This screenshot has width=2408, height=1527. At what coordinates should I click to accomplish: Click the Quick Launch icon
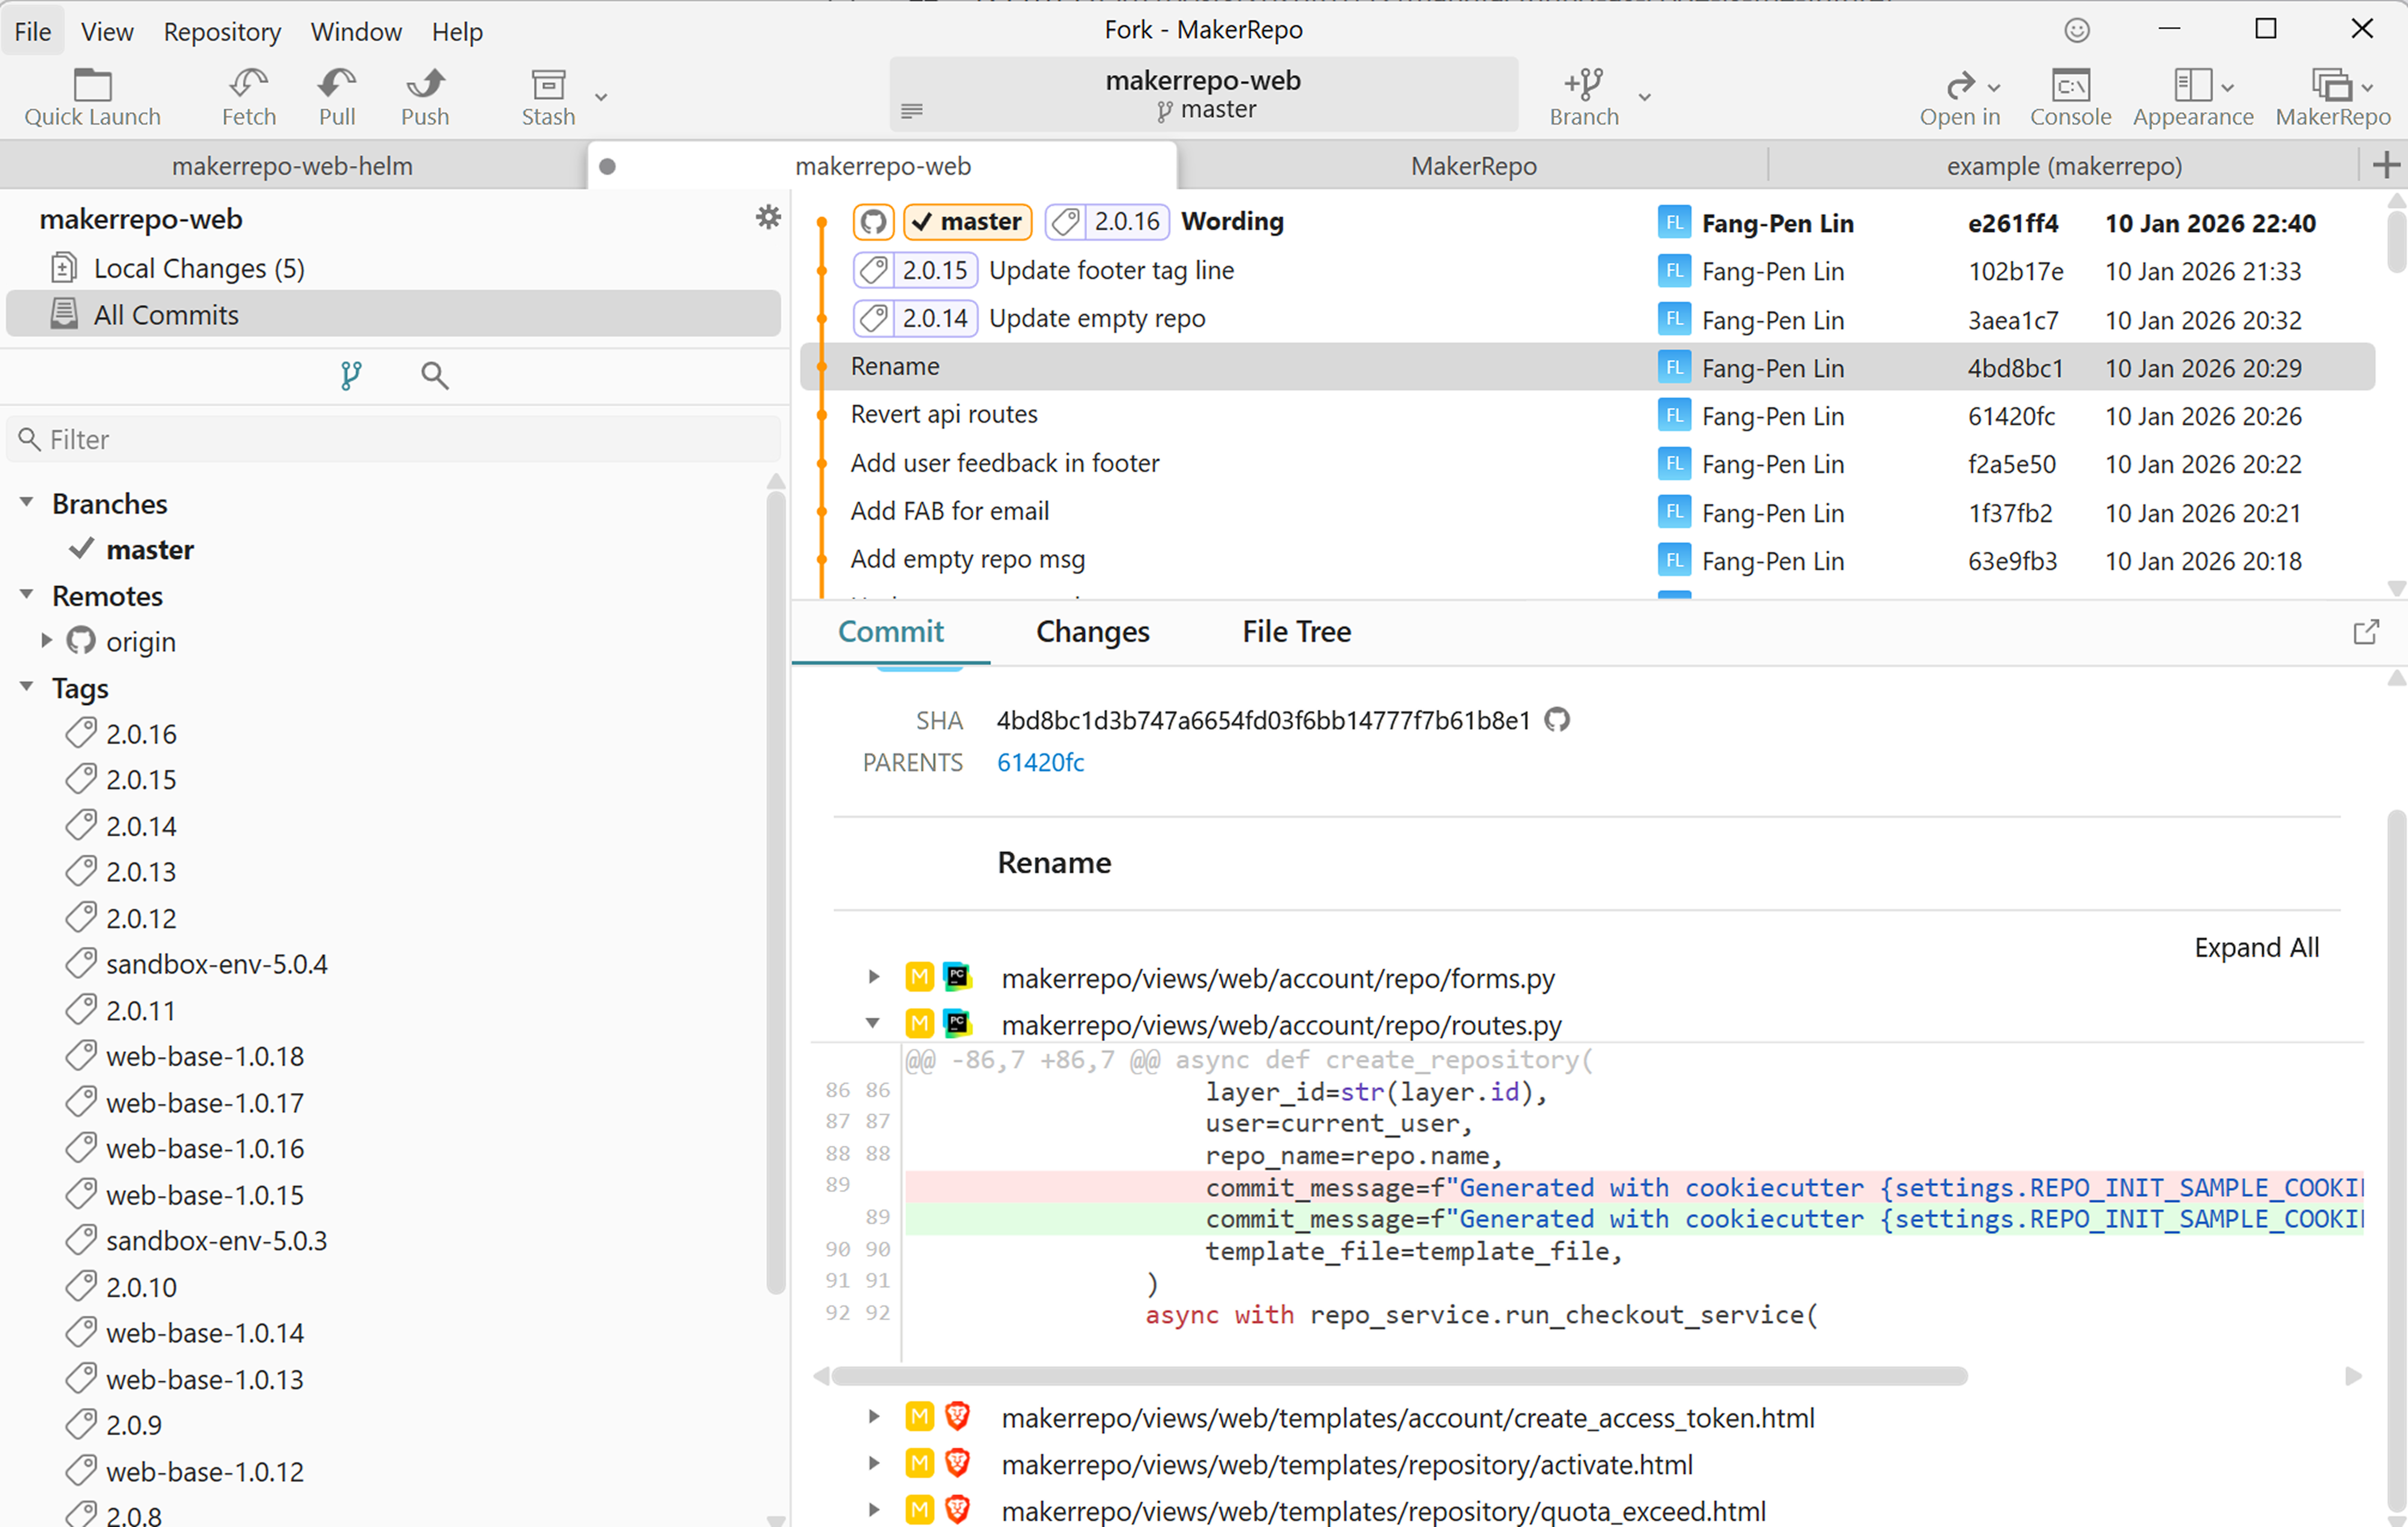pos(91,95)
